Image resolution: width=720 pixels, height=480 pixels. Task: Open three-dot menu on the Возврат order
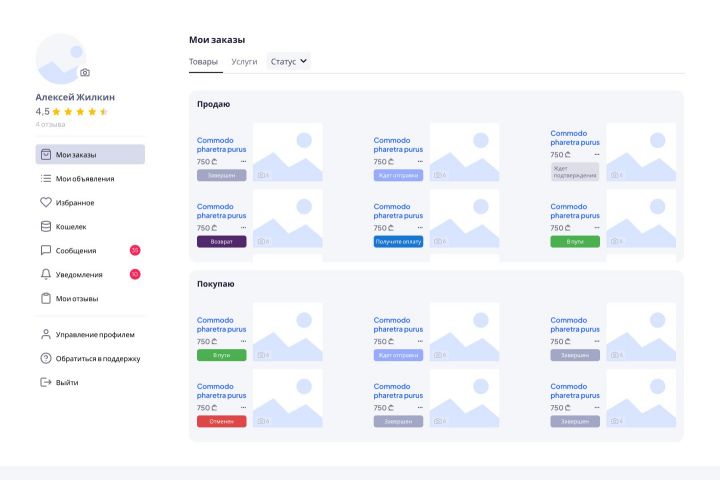click(243, 228)
